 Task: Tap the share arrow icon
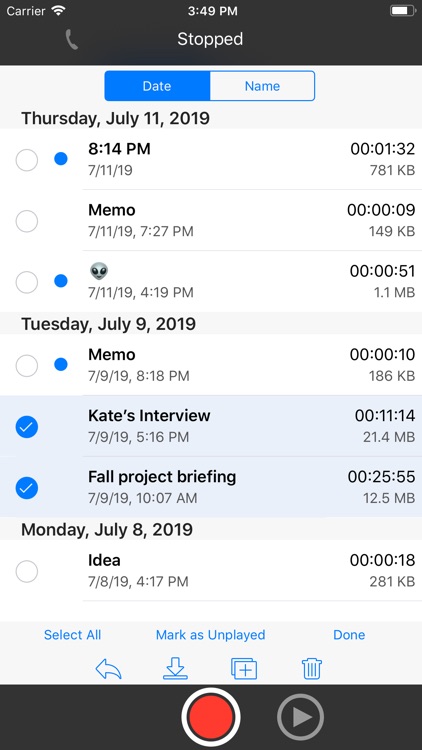click(109, 669)
